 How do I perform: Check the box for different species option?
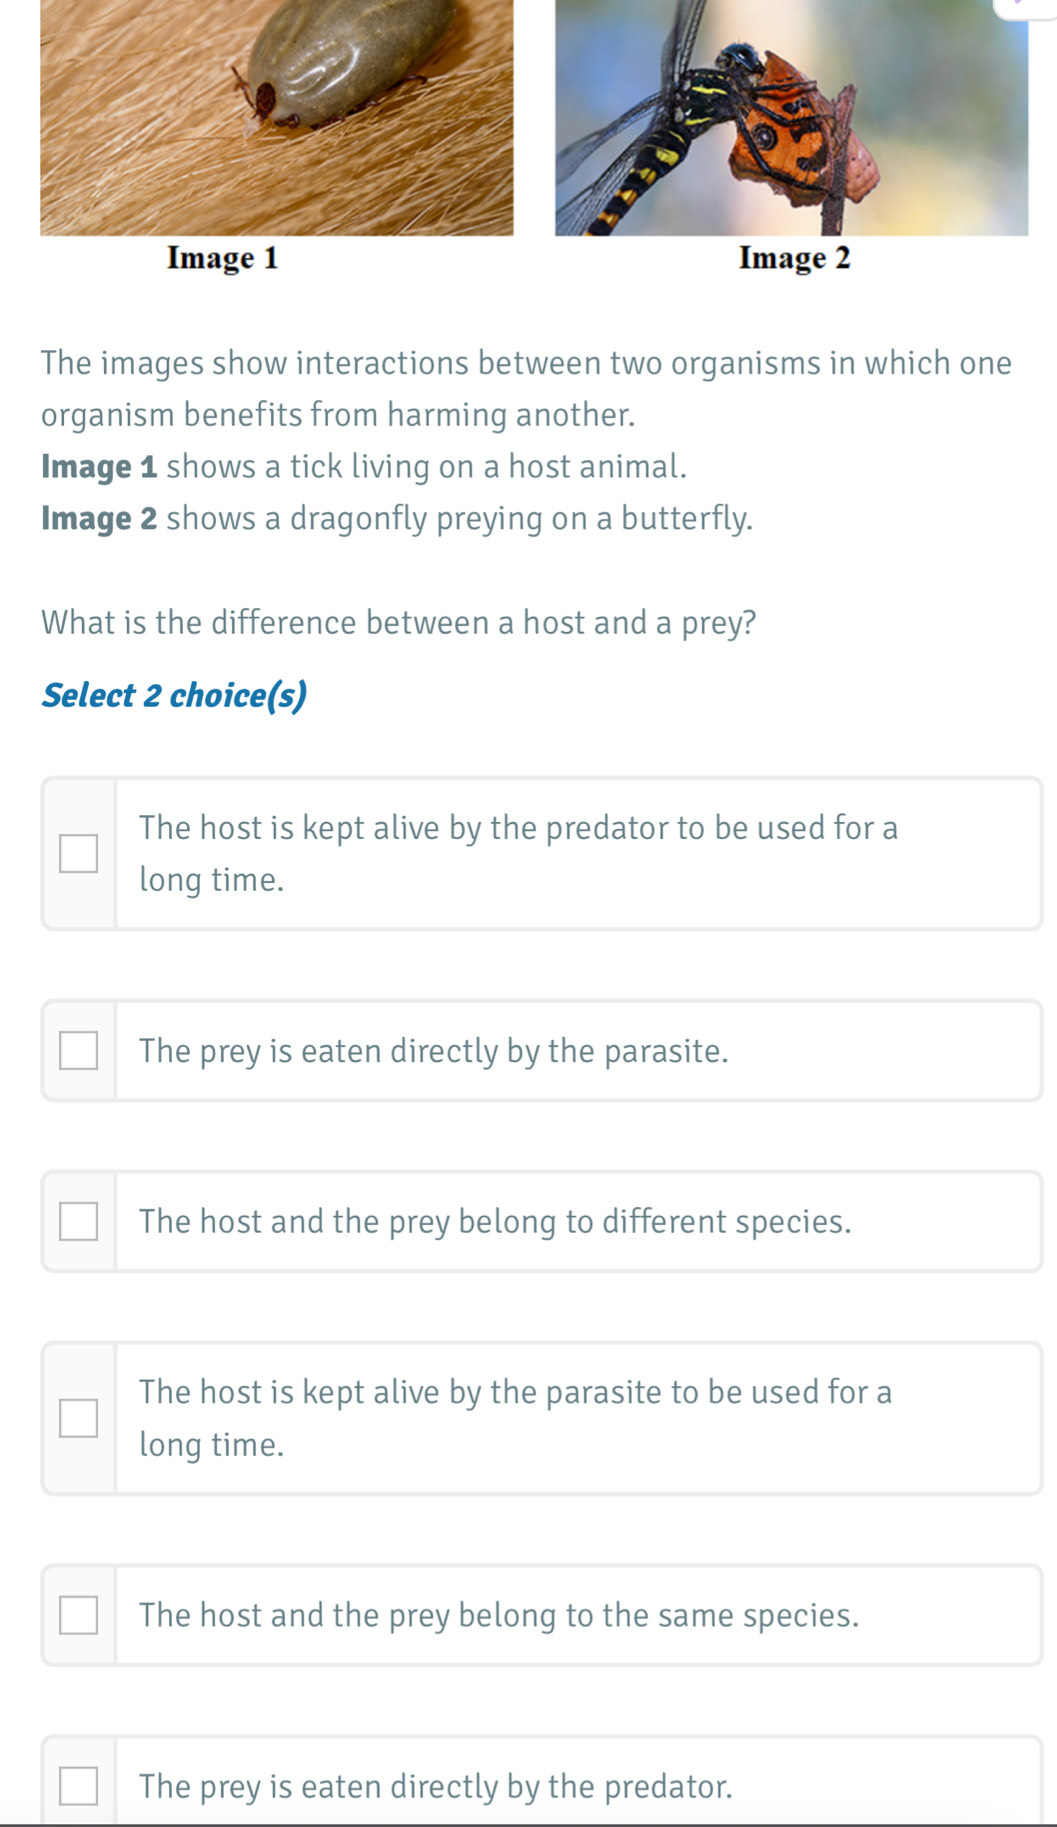point(78,1221)
